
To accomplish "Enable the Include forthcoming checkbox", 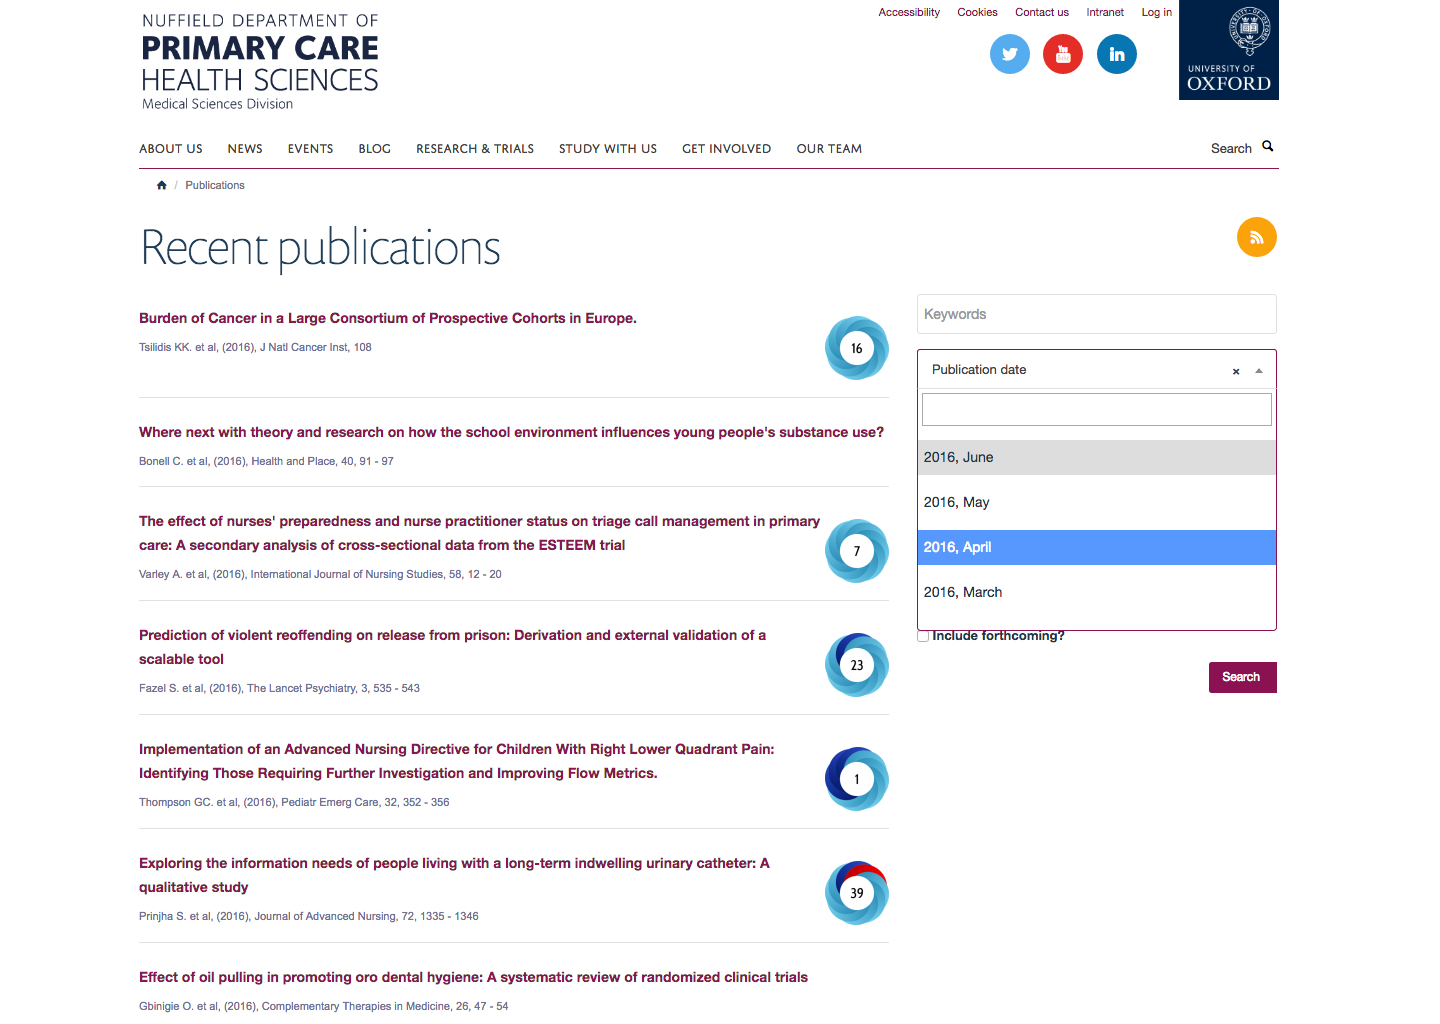I will click(x=924, y=636).
